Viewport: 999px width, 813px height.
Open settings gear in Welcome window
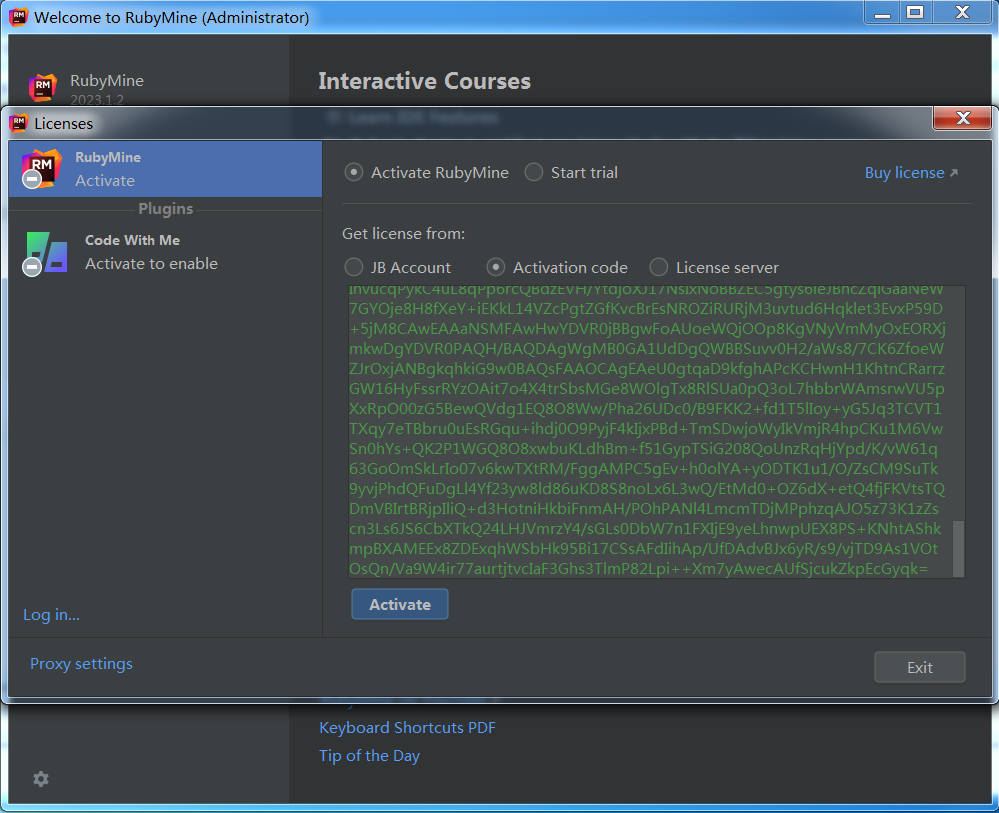[x=41, y=779]
